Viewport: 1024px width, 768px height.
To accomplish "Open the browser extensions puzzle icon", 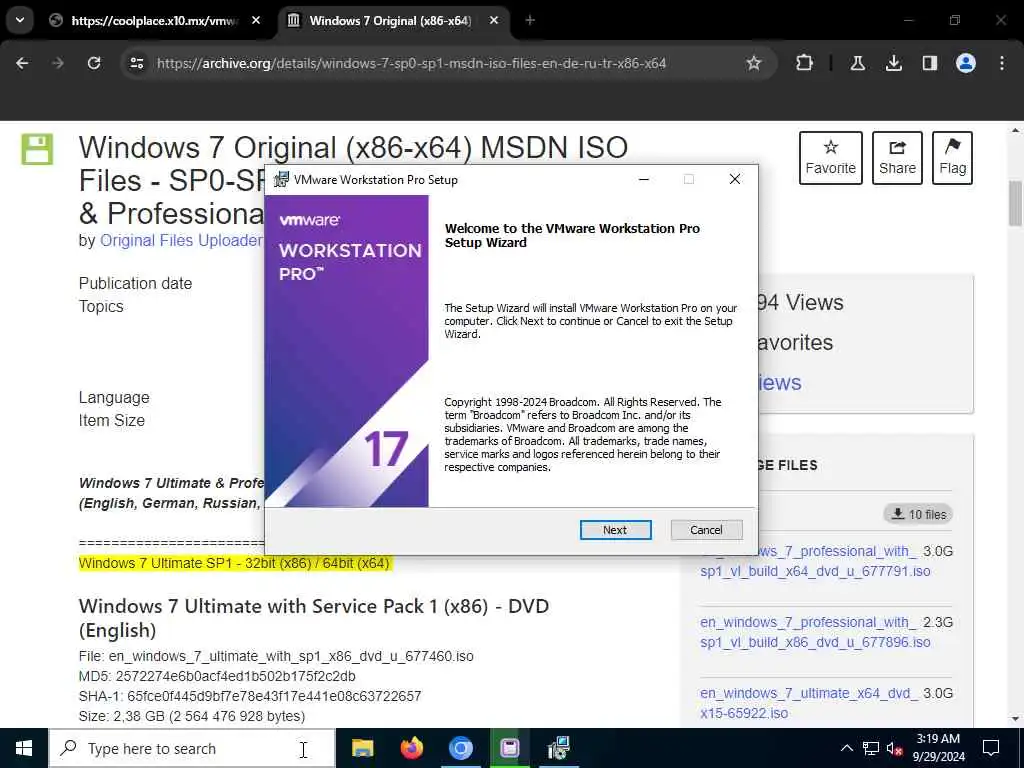I will (x=805, y=63).
